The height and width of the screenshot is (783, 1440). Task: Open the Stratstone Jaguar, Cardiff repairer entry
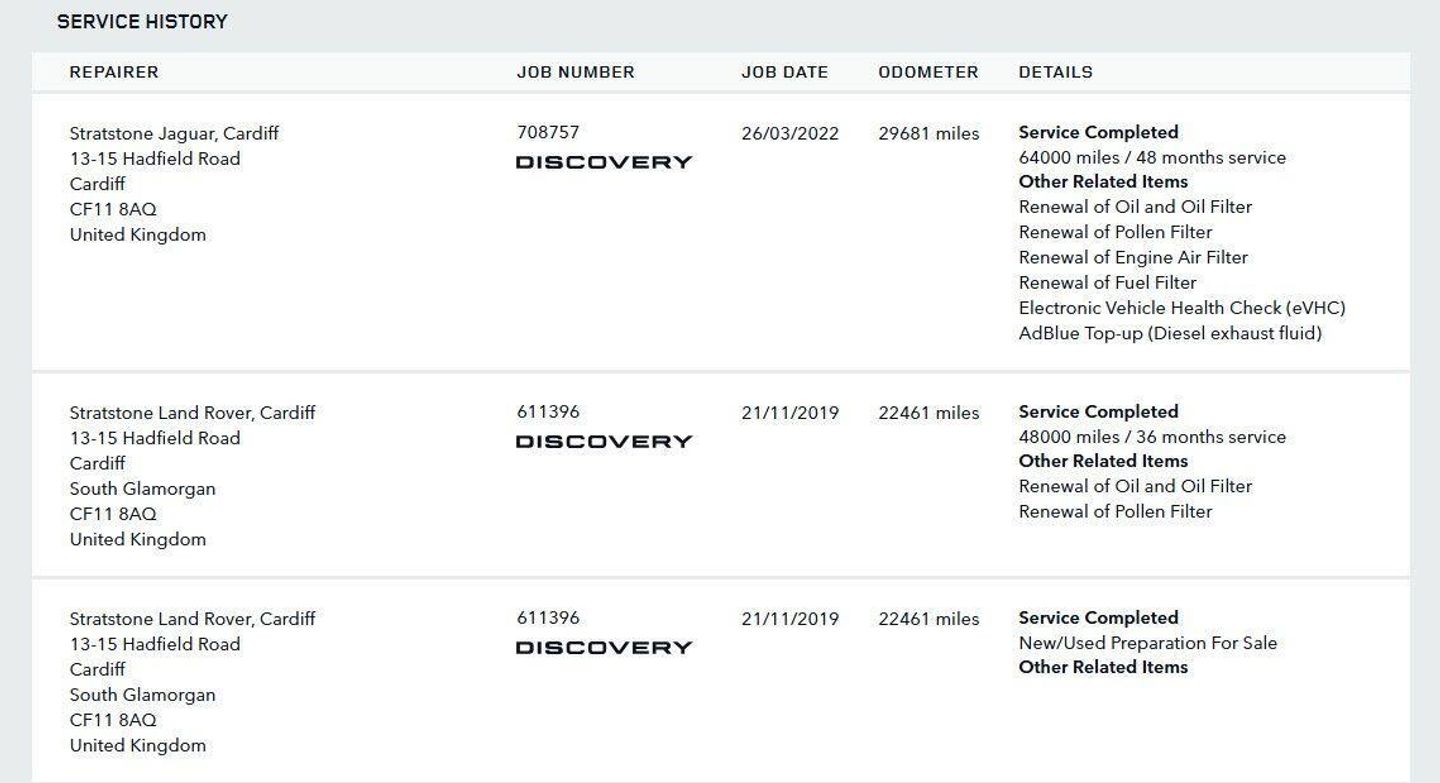pyautogui.click(x=174, y=133)
